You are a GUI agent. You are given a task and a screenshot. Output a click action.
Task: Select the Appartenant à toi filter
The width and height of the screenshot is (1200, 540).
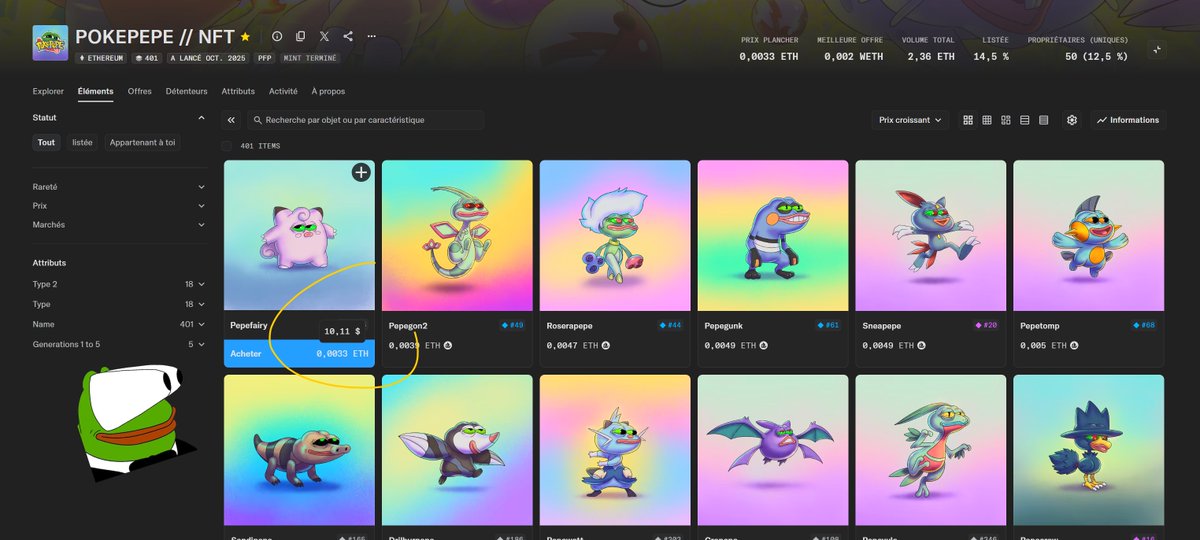(142, 143)
